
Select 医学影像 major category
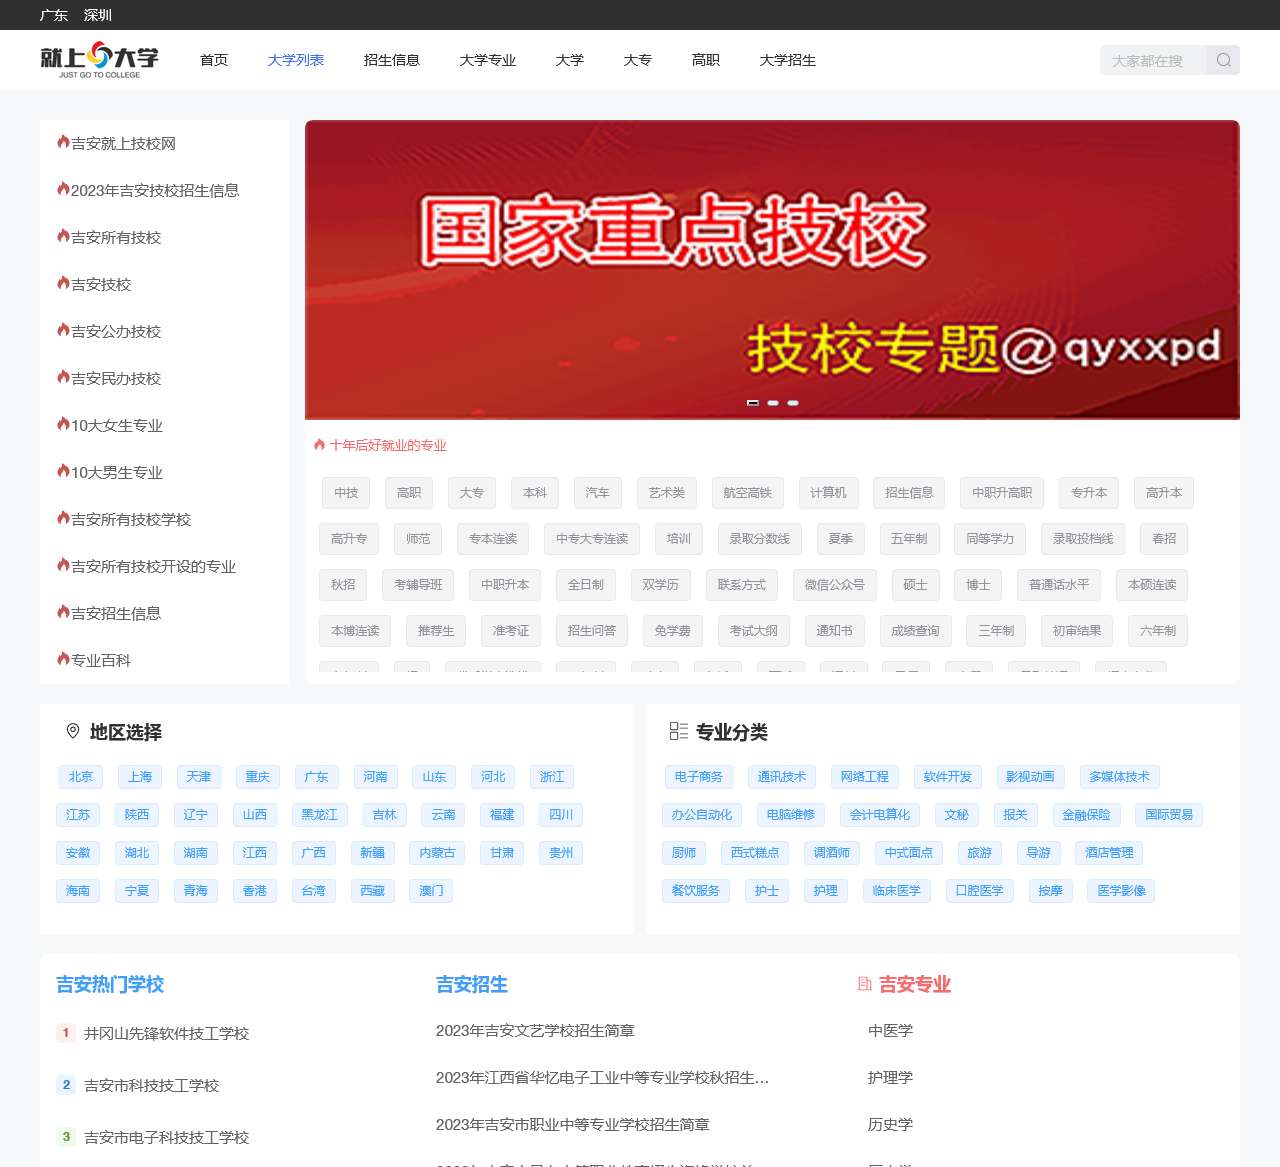1121,891
